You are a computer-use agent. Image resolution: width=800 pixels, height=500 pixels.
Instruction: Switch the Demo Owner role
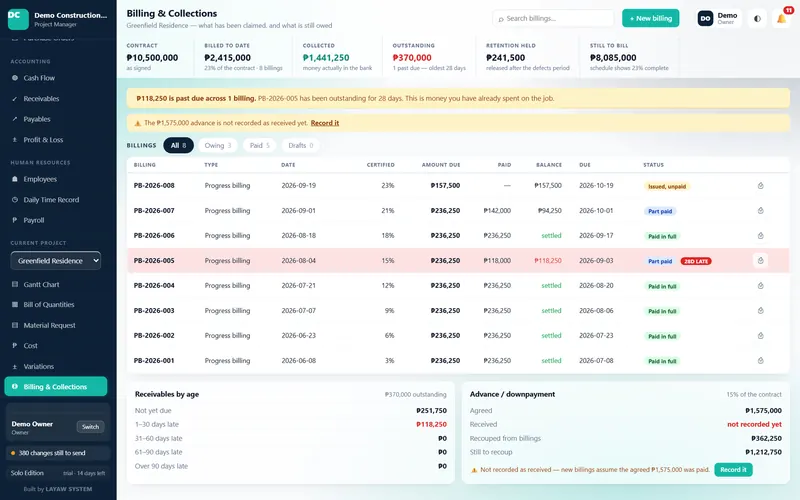(90, 427)
